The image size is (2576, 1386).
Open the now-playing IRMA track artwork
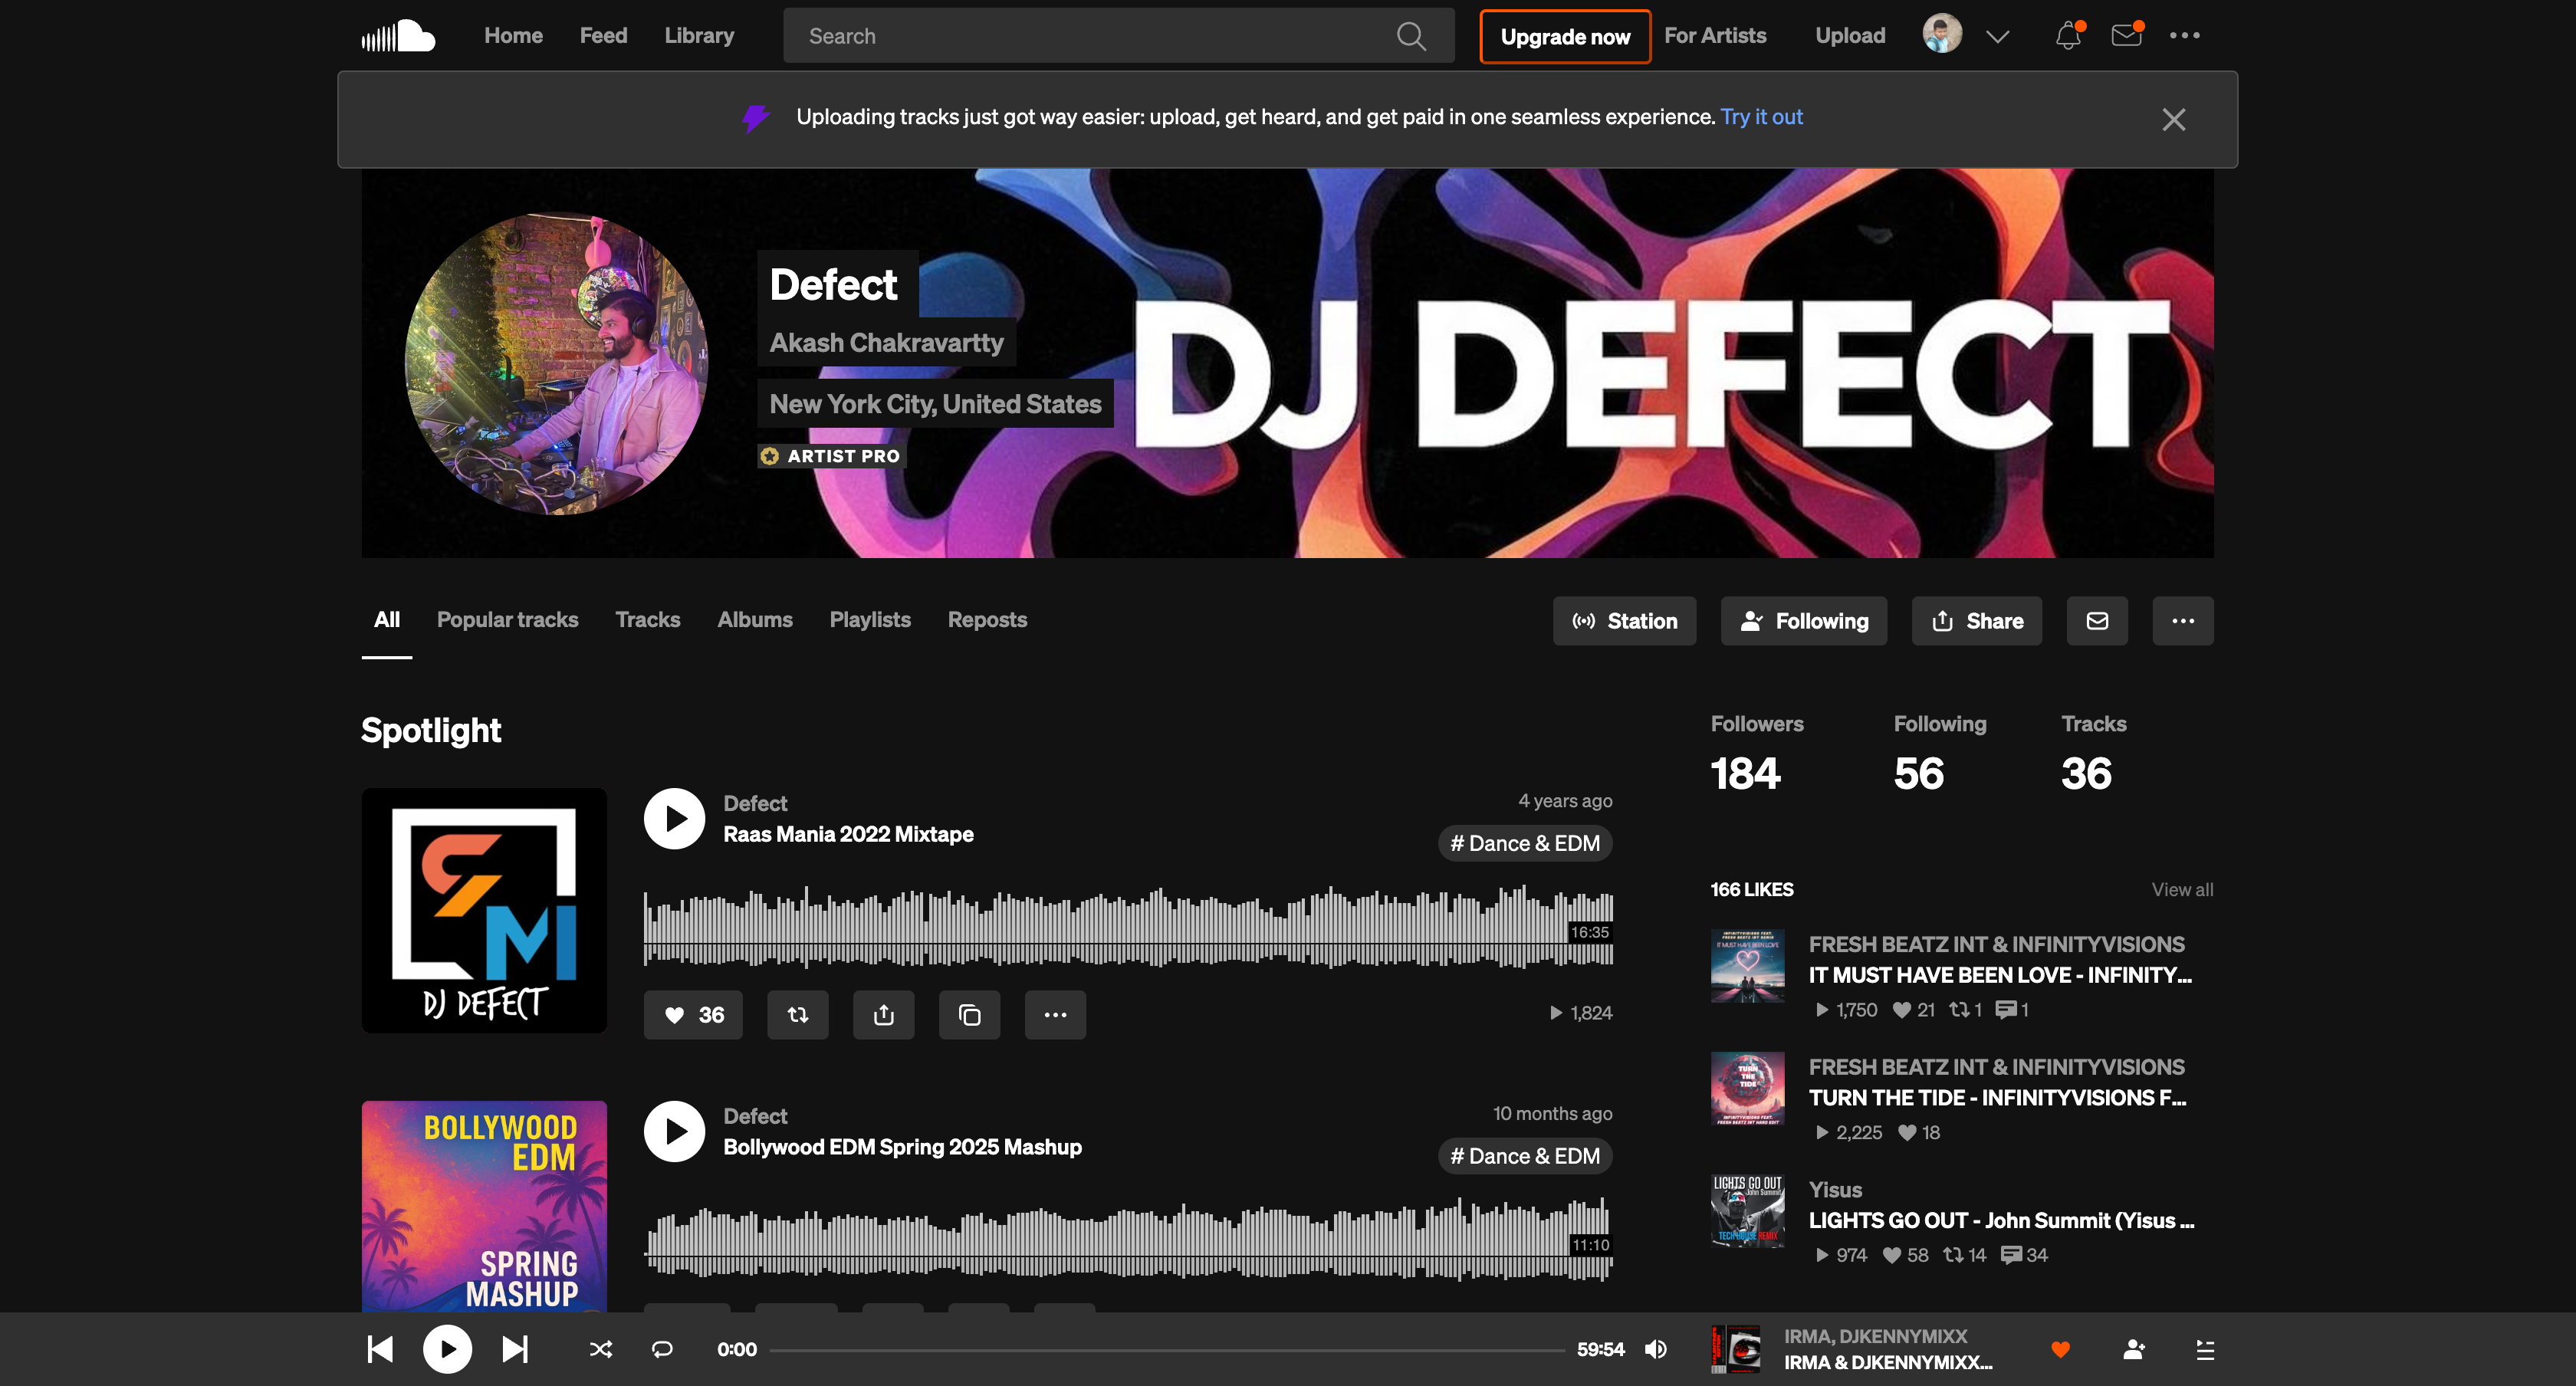tap(1735, 1349)
